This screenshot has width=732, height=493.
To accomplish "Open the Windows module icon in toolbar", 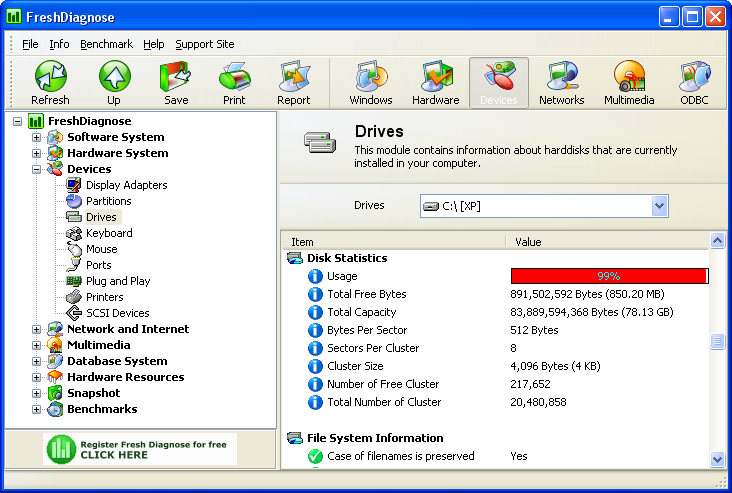I will (x=371, y=76).
